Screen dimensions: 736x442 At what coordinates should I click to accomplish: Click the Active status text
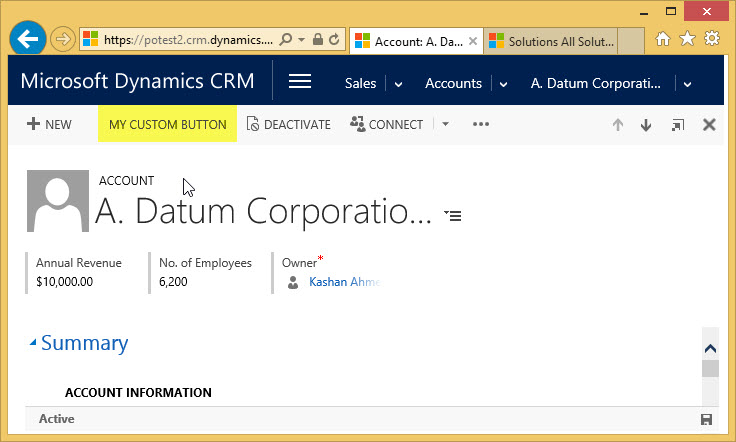[57, 419]
